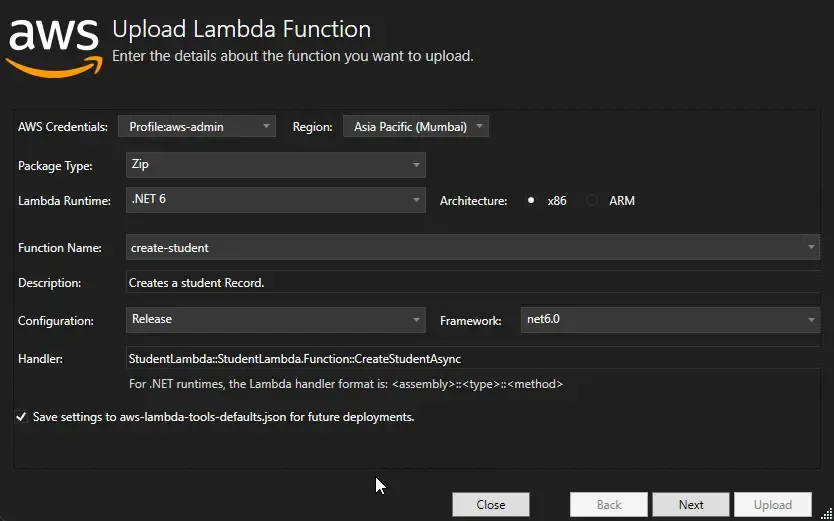This screenshot has height=521, width=834.
Task: Expand the Package Type dropdown
Action: [x=276, y=165]
